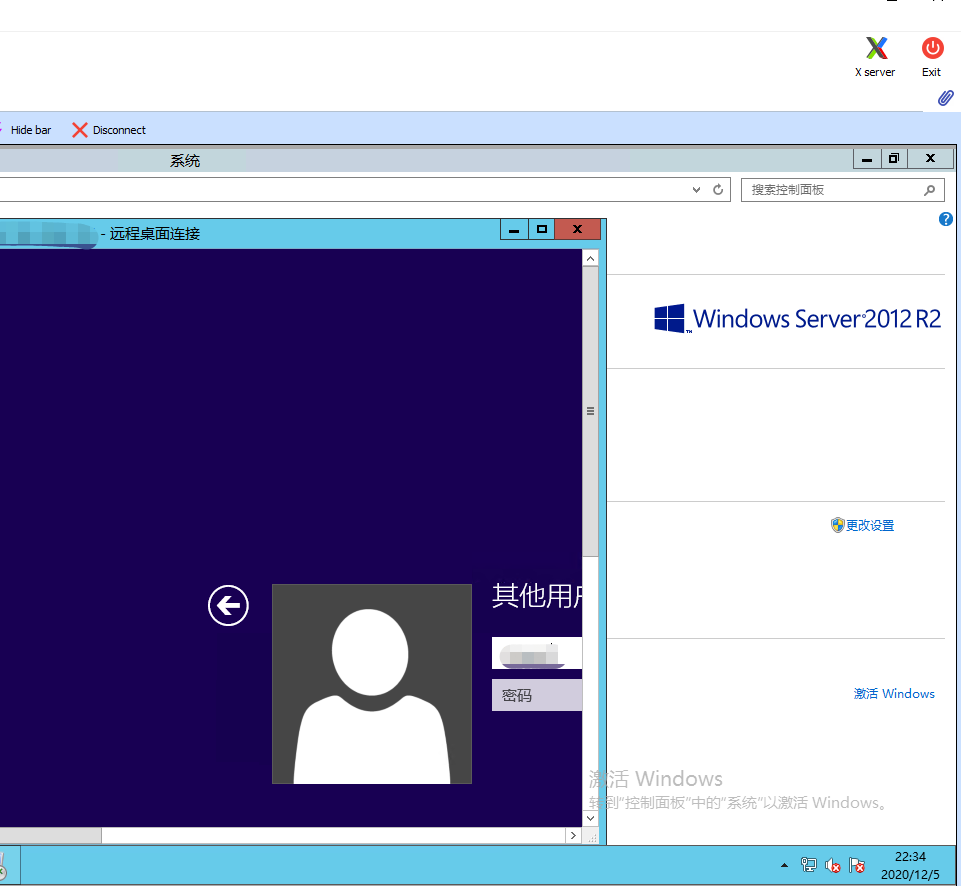The image size is (961, 886).
Task: Minimize the System control panel window
Action: [867, 159]
